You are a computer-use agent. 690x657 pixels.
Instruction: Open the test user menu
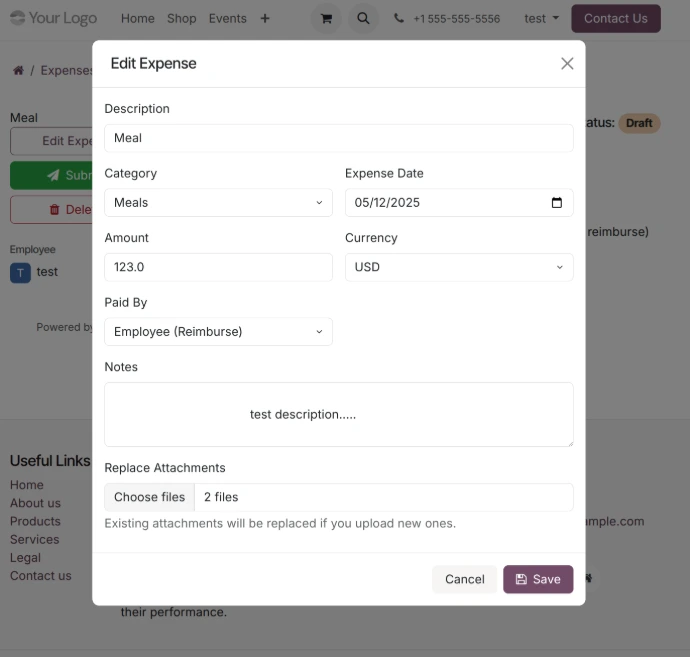point(541,18)
